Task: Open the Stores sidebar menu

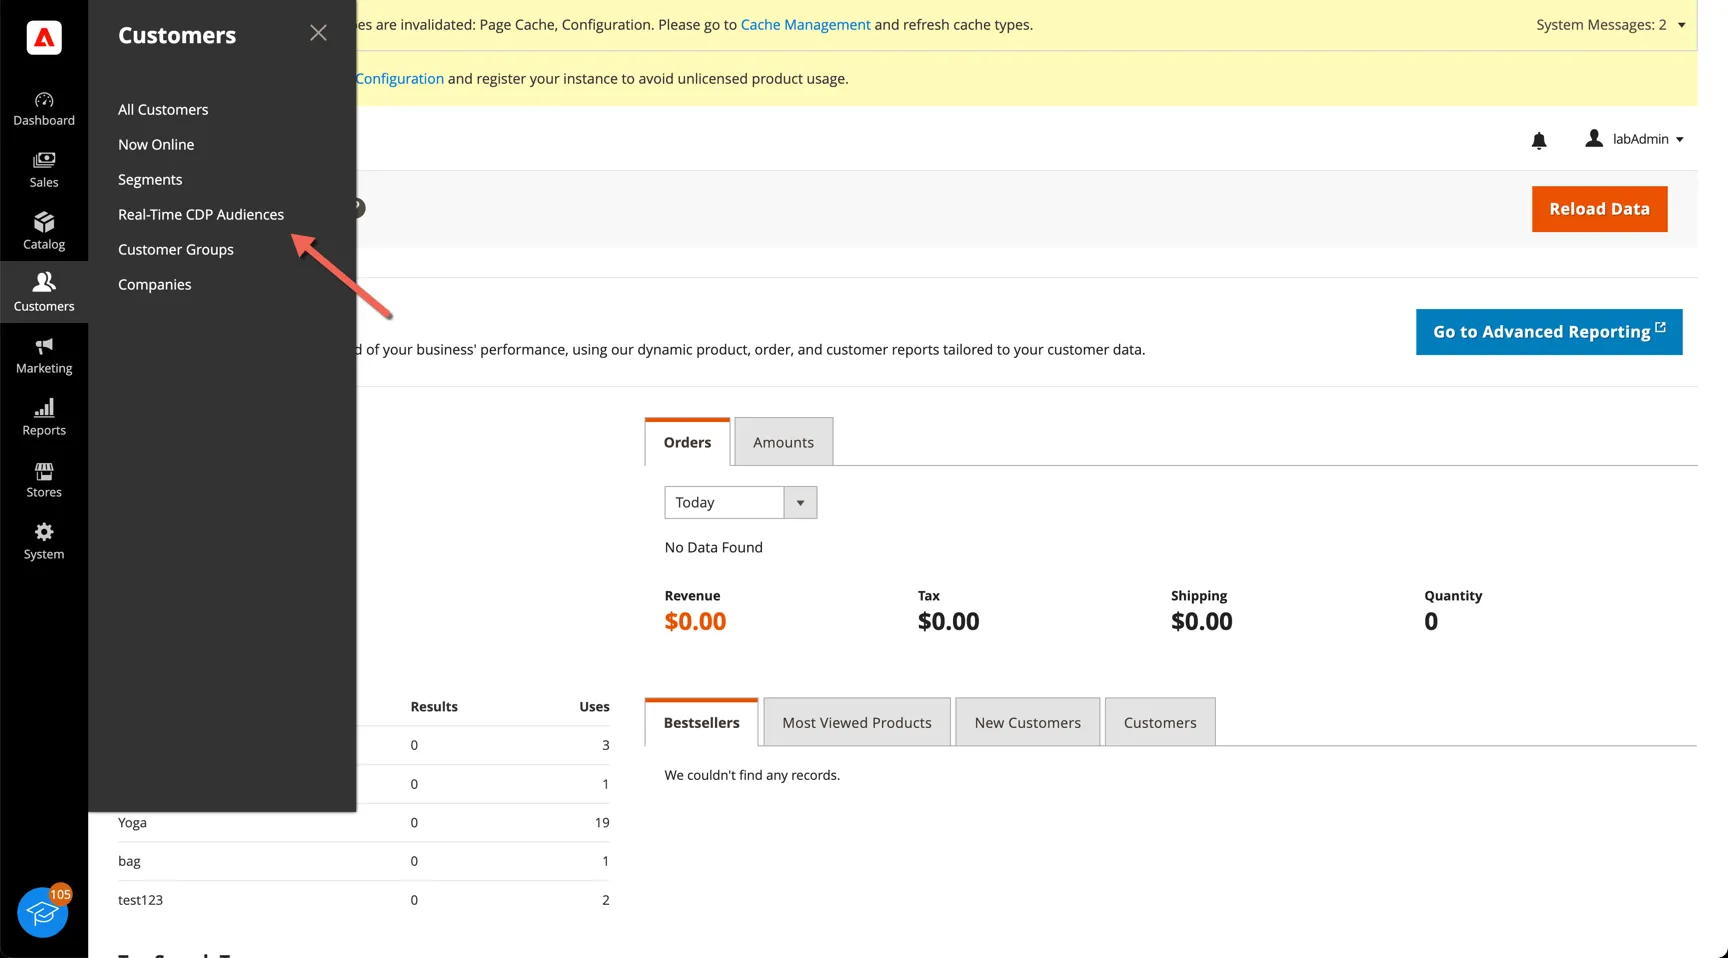Action: coord(44,479)
